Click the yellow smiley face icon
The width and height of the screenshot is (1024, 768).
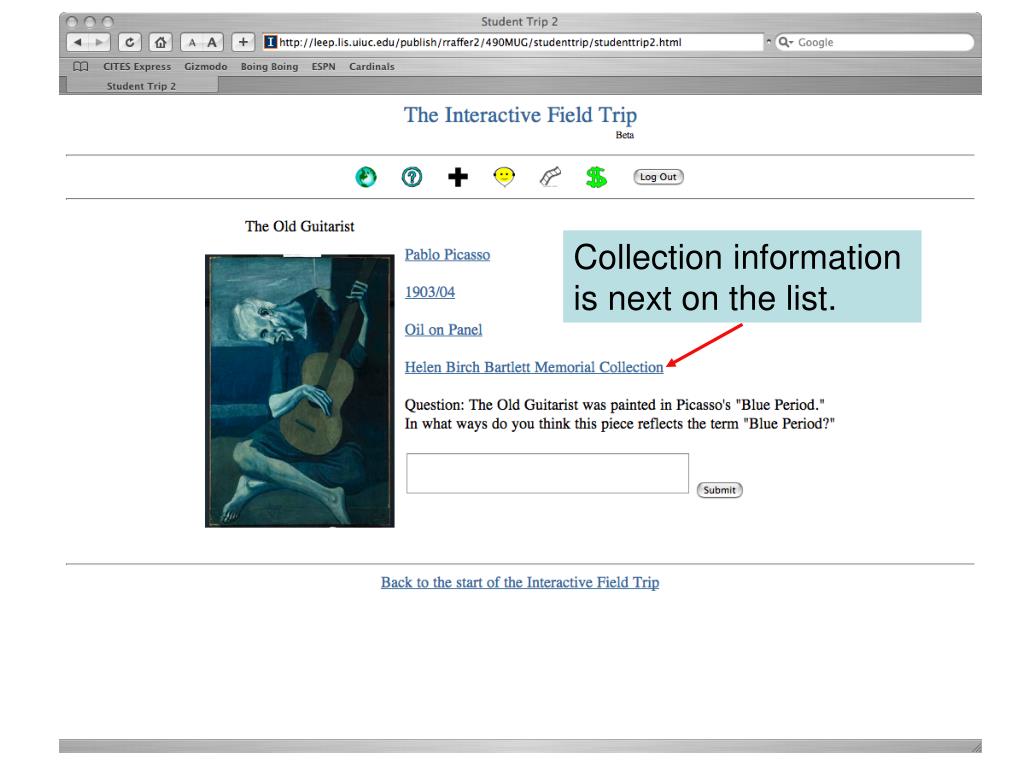(x=504, y=176)
